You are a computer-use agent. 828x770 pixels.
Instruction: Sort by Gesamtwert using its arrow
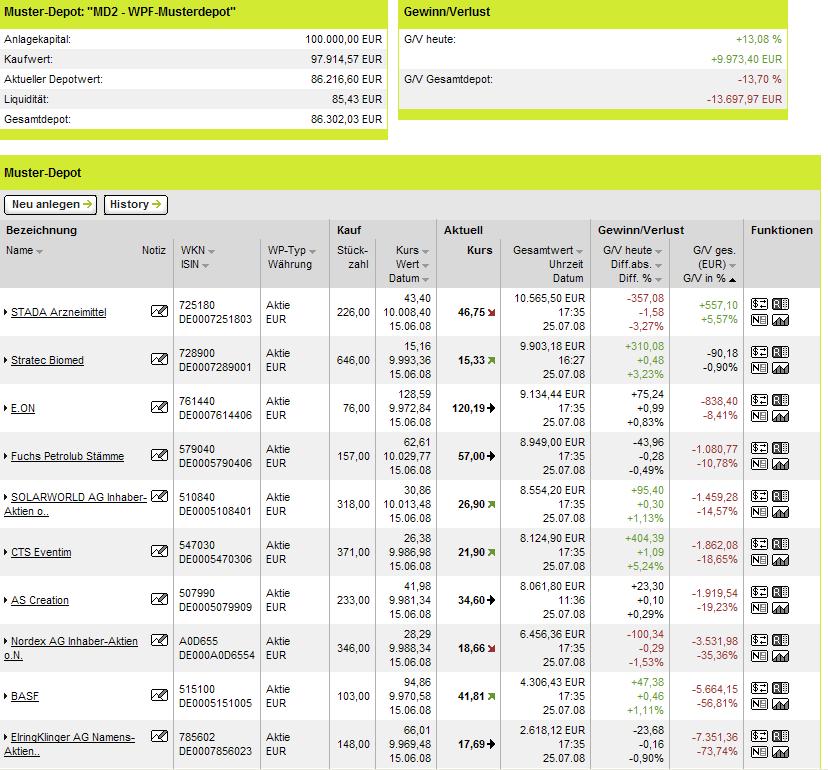coord(579,251)
